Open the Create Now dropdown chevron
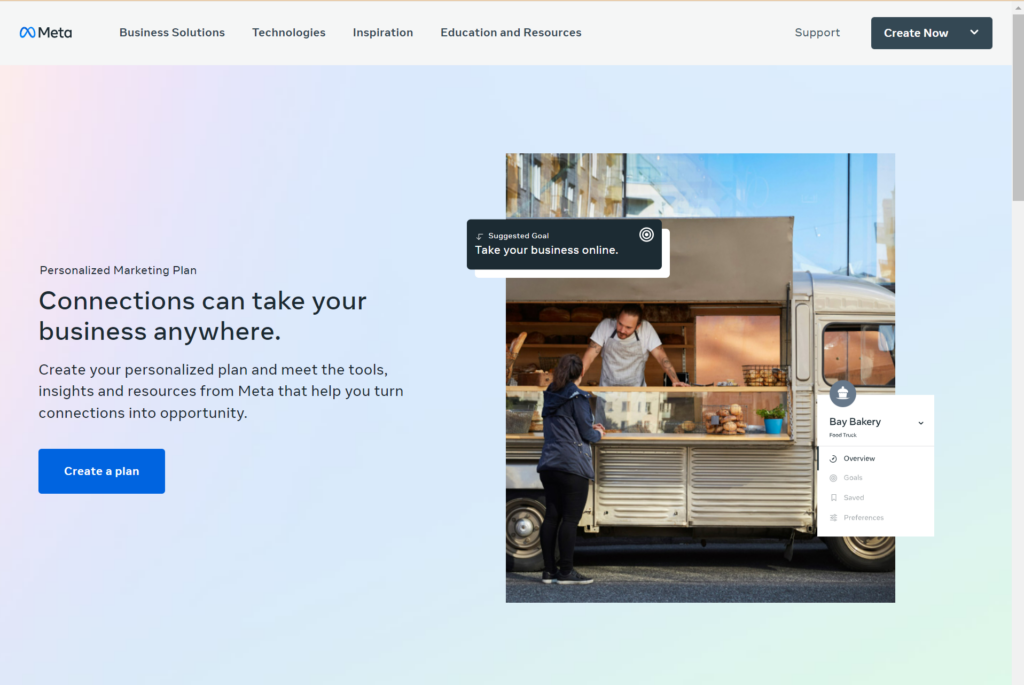The image size is (1024, 685). click(972, 32)
